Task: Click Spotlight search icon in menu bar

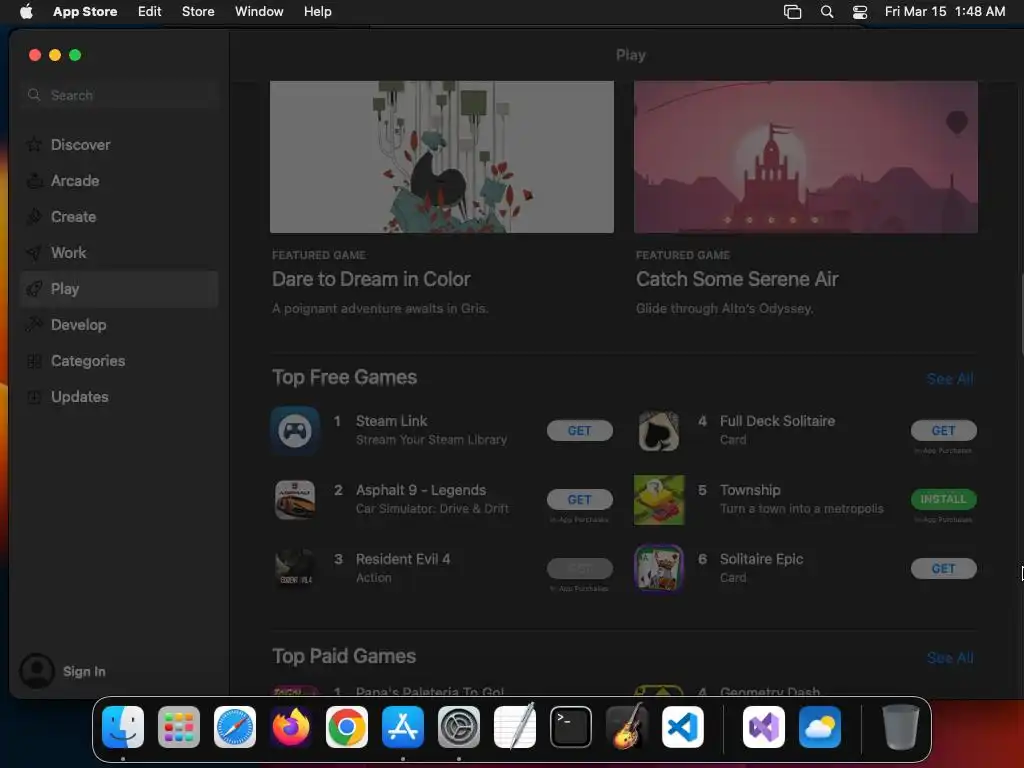Action: click(827, 11)
